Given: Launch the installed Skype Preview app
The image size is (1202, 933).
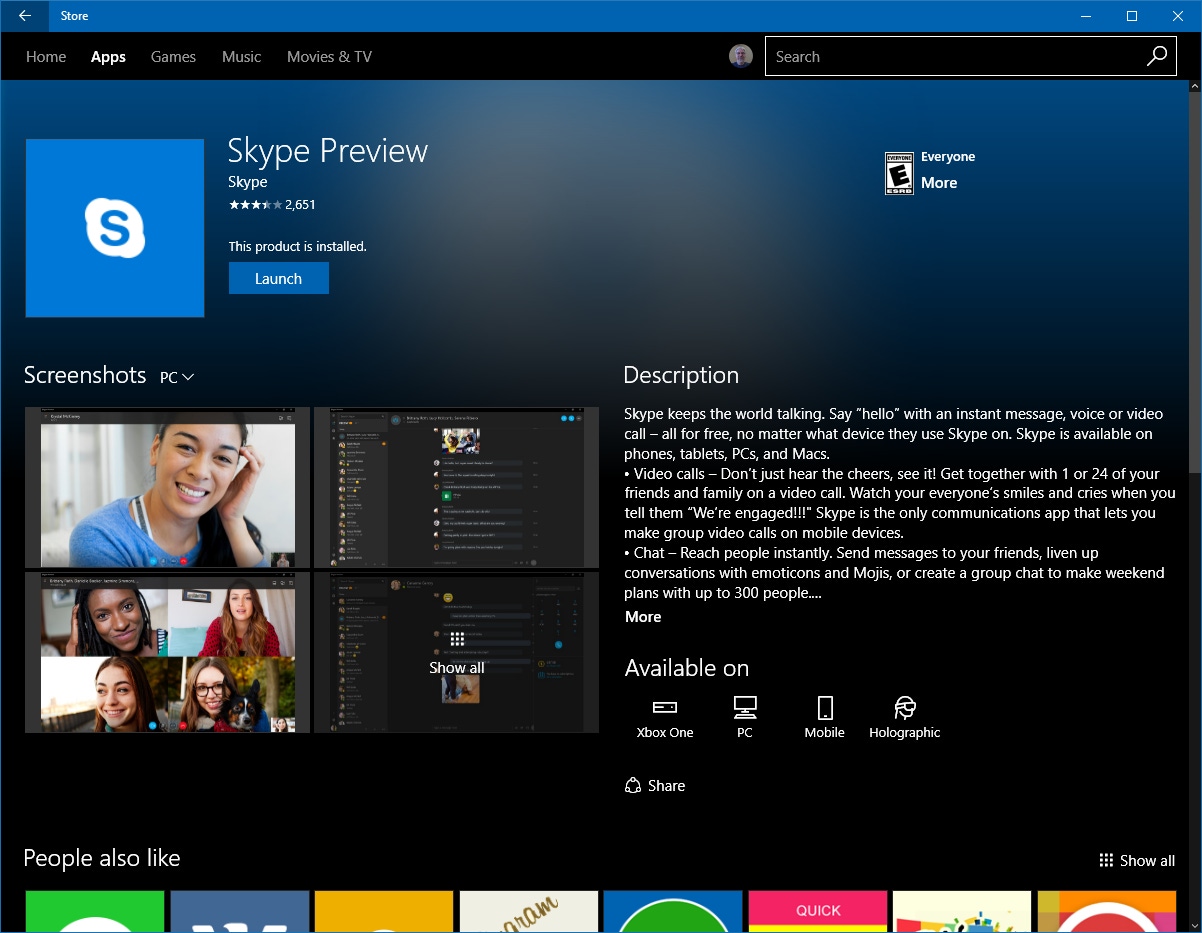Looking at the screenshot, I should (x=278, y=278).
